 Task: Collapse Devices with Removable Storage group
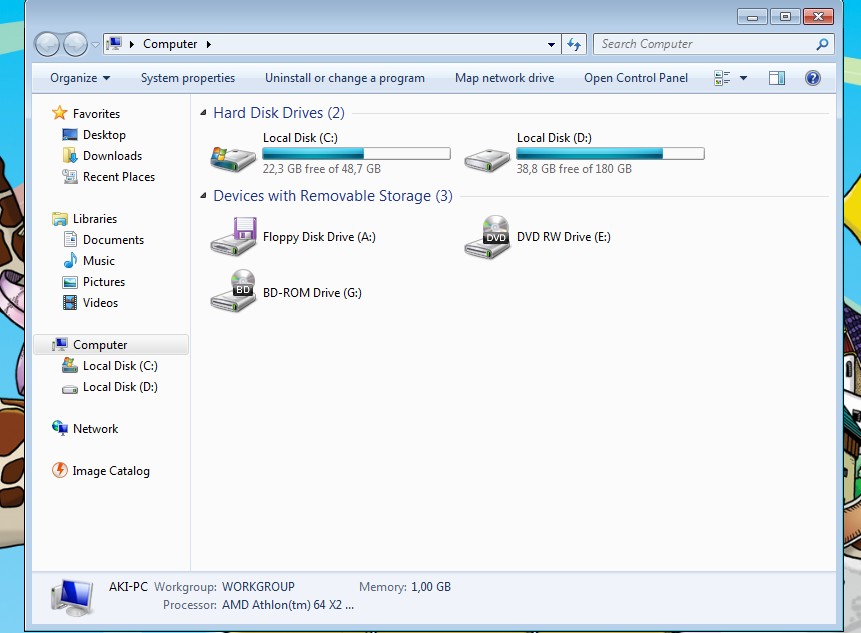coord(203,196)
